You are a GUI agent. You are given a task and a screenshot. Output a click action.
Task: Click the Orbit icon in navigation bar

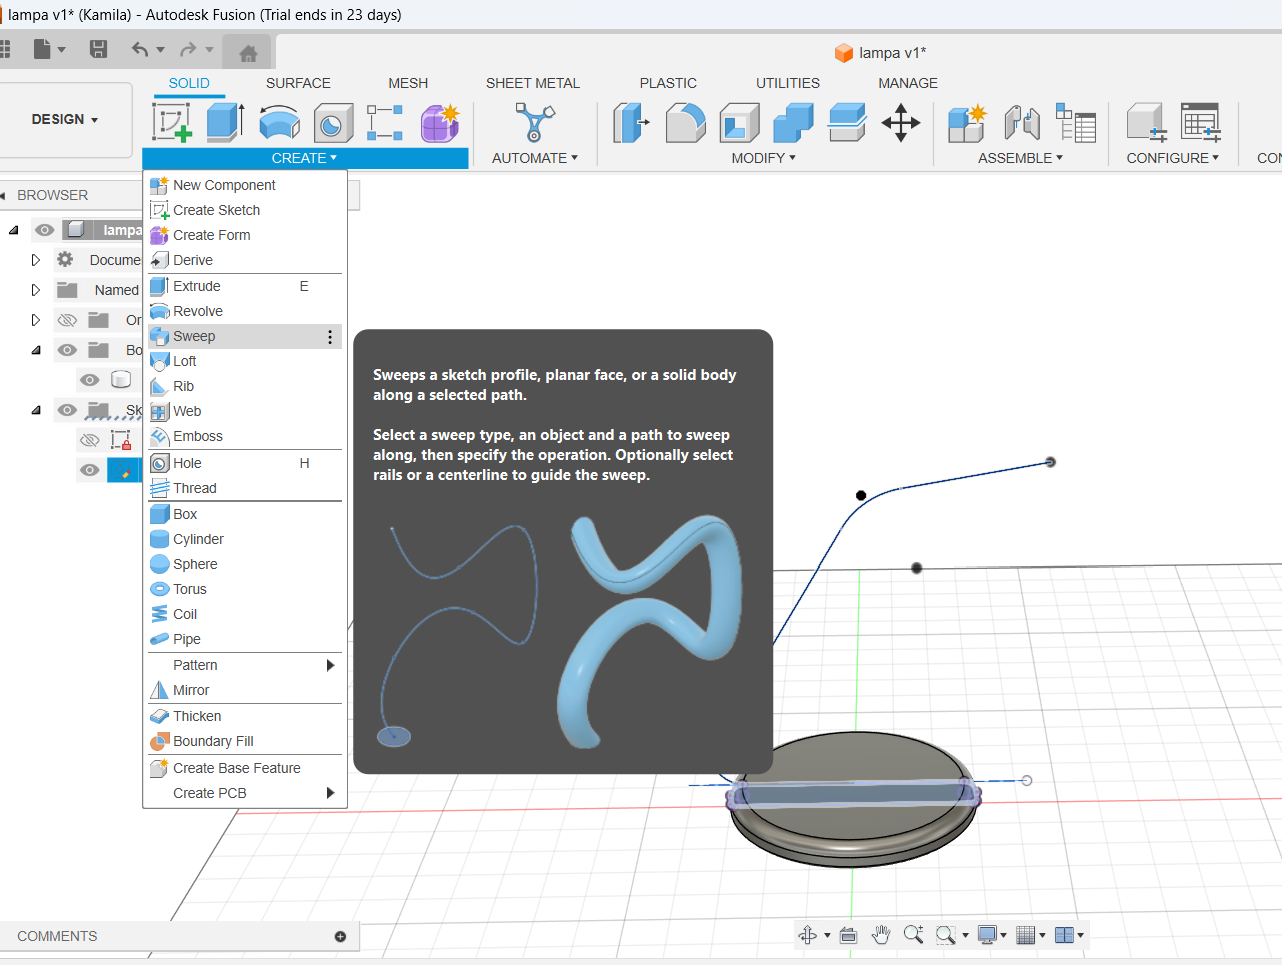tap(808, 935)
